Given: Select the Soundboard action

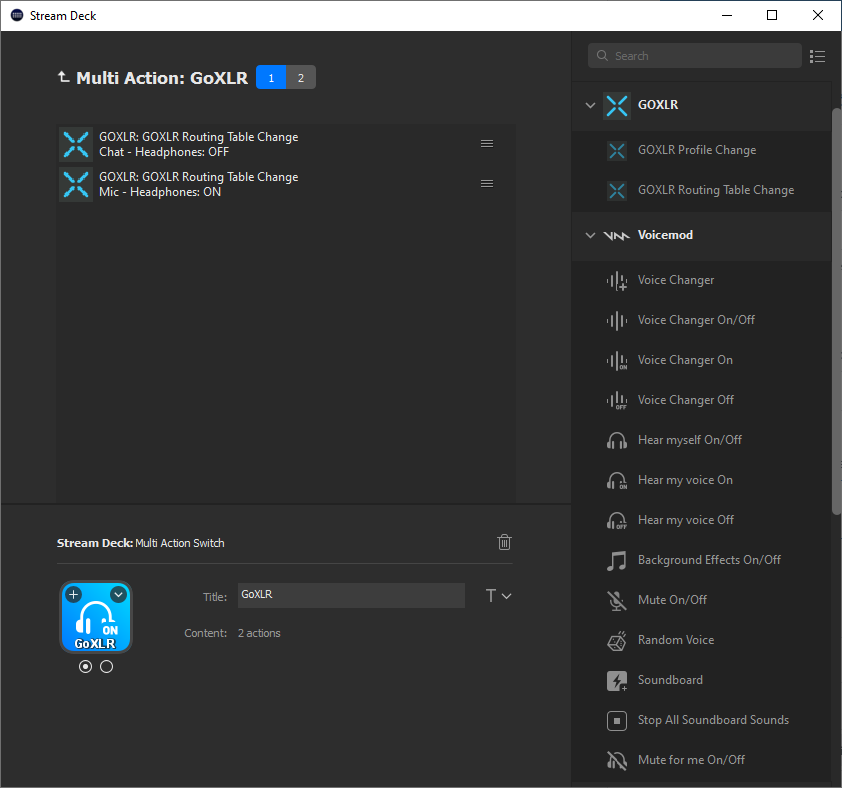Looking at the screenshot, I should [702, 681].
